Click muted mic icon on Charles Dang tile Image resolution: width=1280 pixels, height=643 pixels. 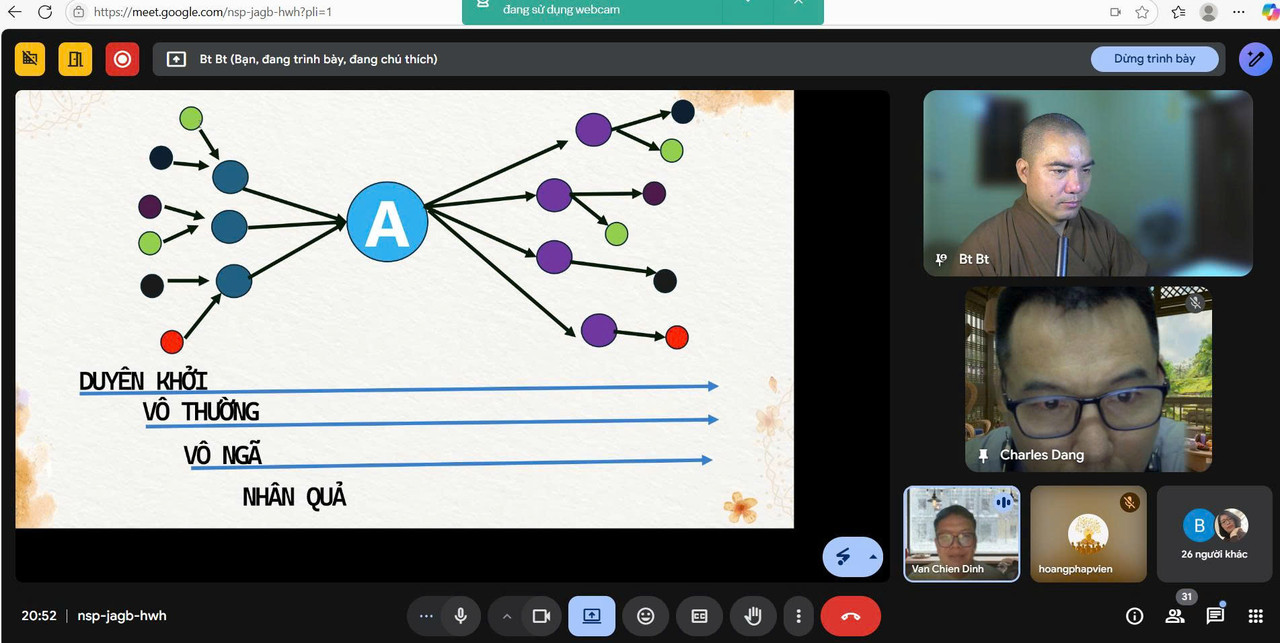click(1194, 302)
